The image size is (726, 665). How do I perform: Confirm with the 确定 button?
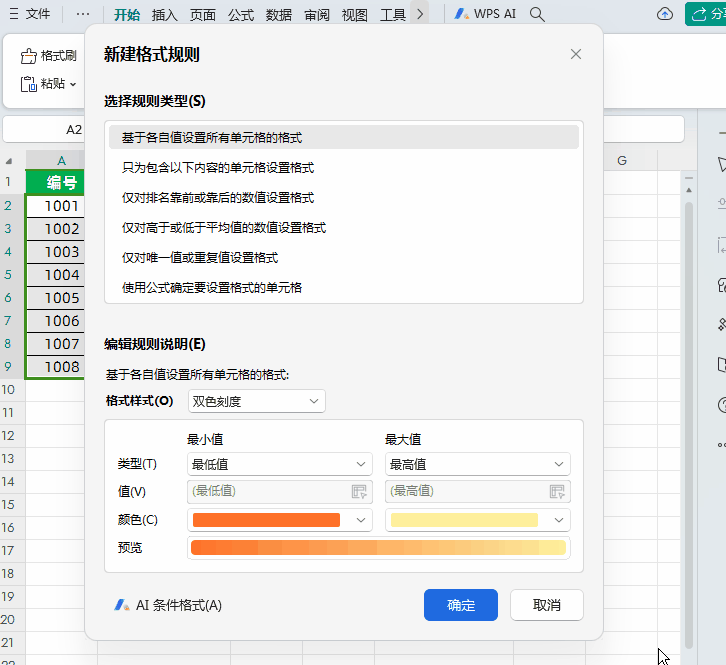click(461, 605)
